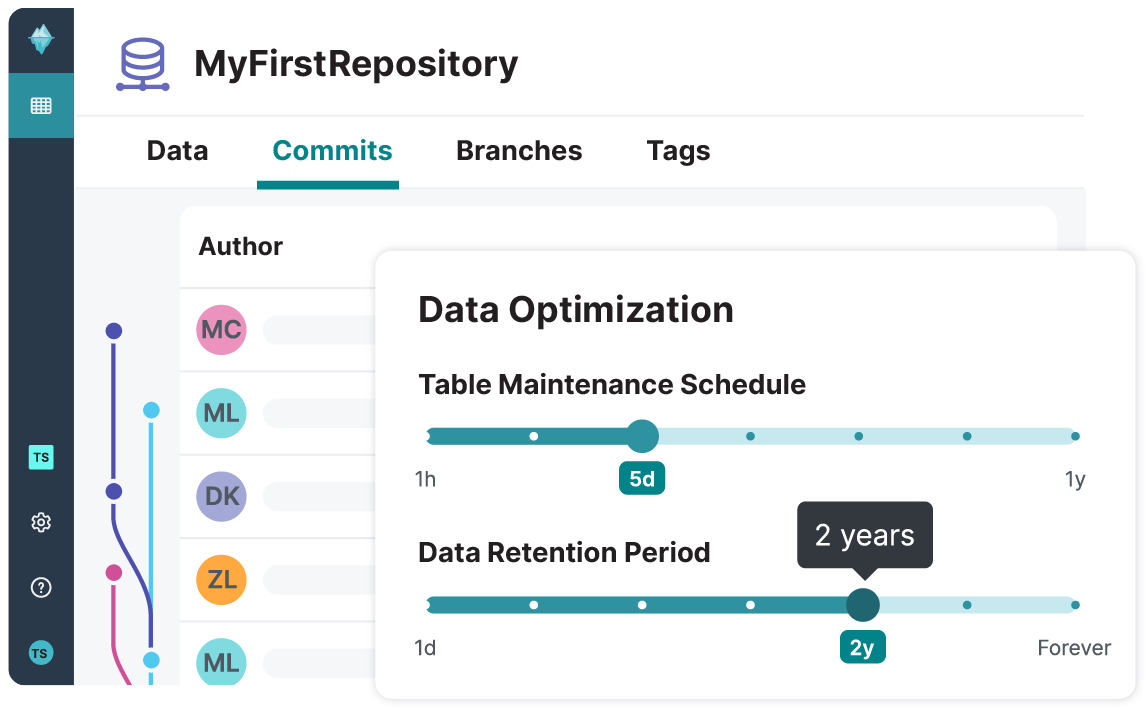Switch to the Data tab
This screenshot has height=709, width=1146.
[177, 151]
